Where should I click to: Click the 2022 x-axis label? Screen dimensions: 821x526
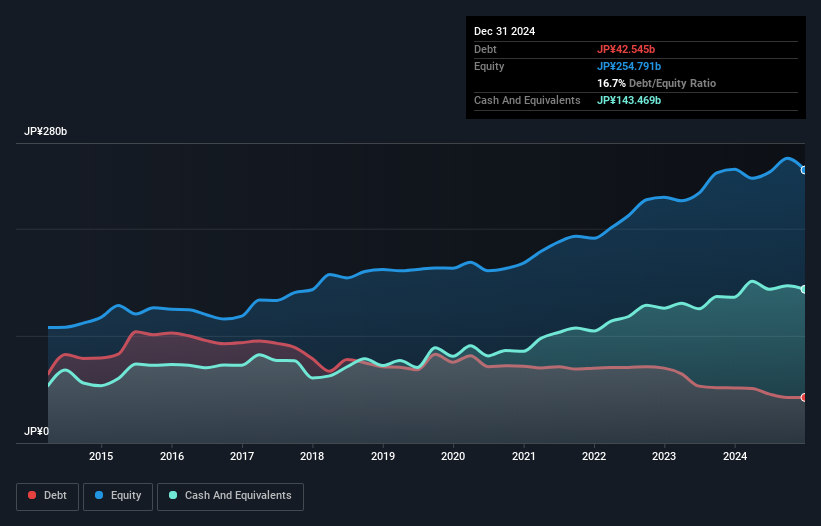[594, 456]
